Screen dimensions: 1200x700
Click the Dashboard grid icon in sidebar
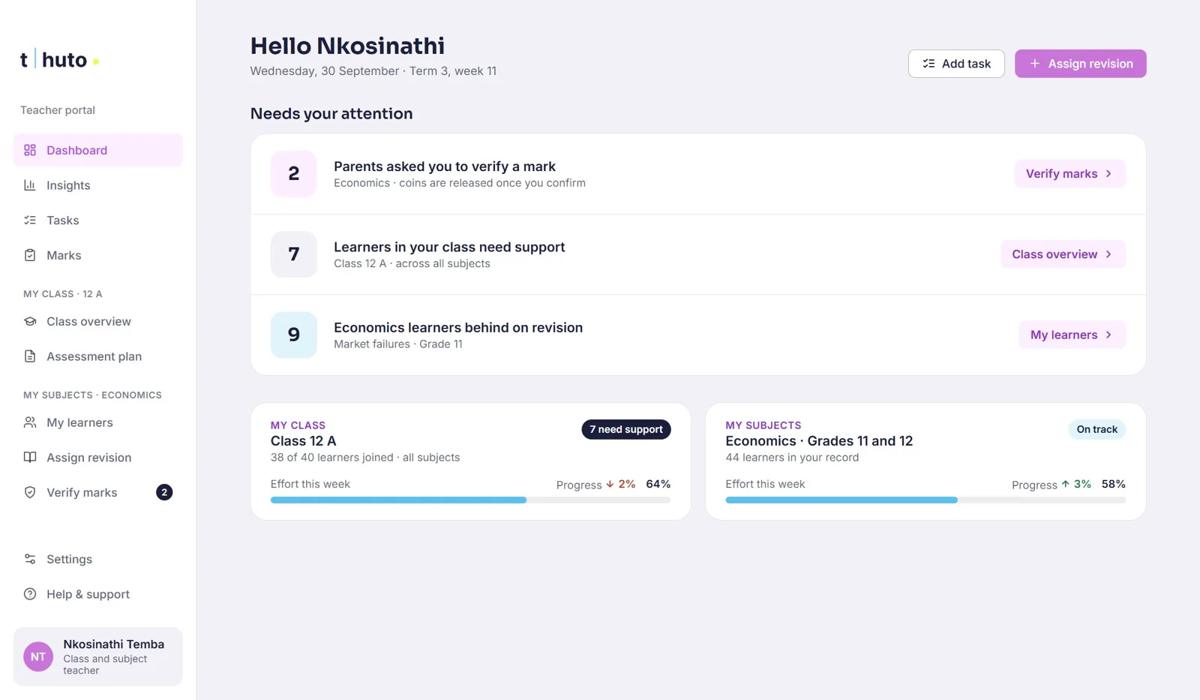click(30, 150)
